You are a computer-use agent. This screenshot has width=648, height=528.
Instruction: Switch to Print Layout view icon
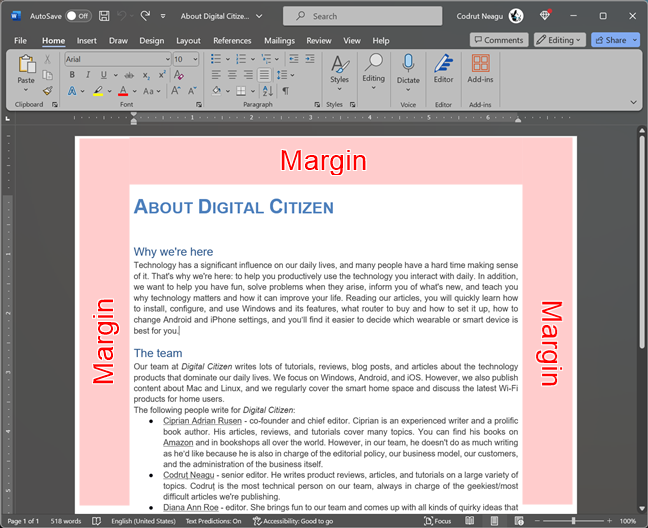coord(494,521)
